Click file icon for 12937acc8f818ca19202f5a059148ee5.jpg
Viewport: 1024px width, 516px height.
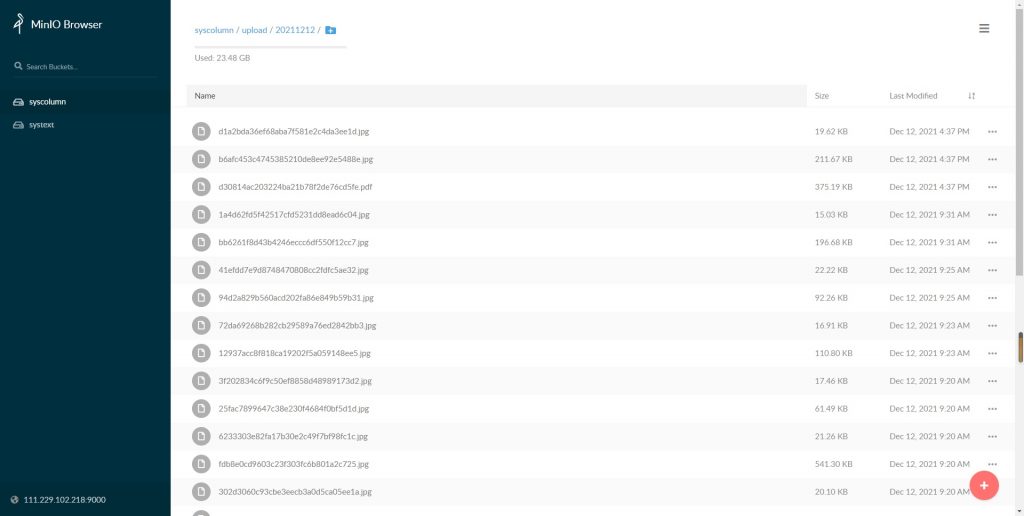click(x=201, y=353)
